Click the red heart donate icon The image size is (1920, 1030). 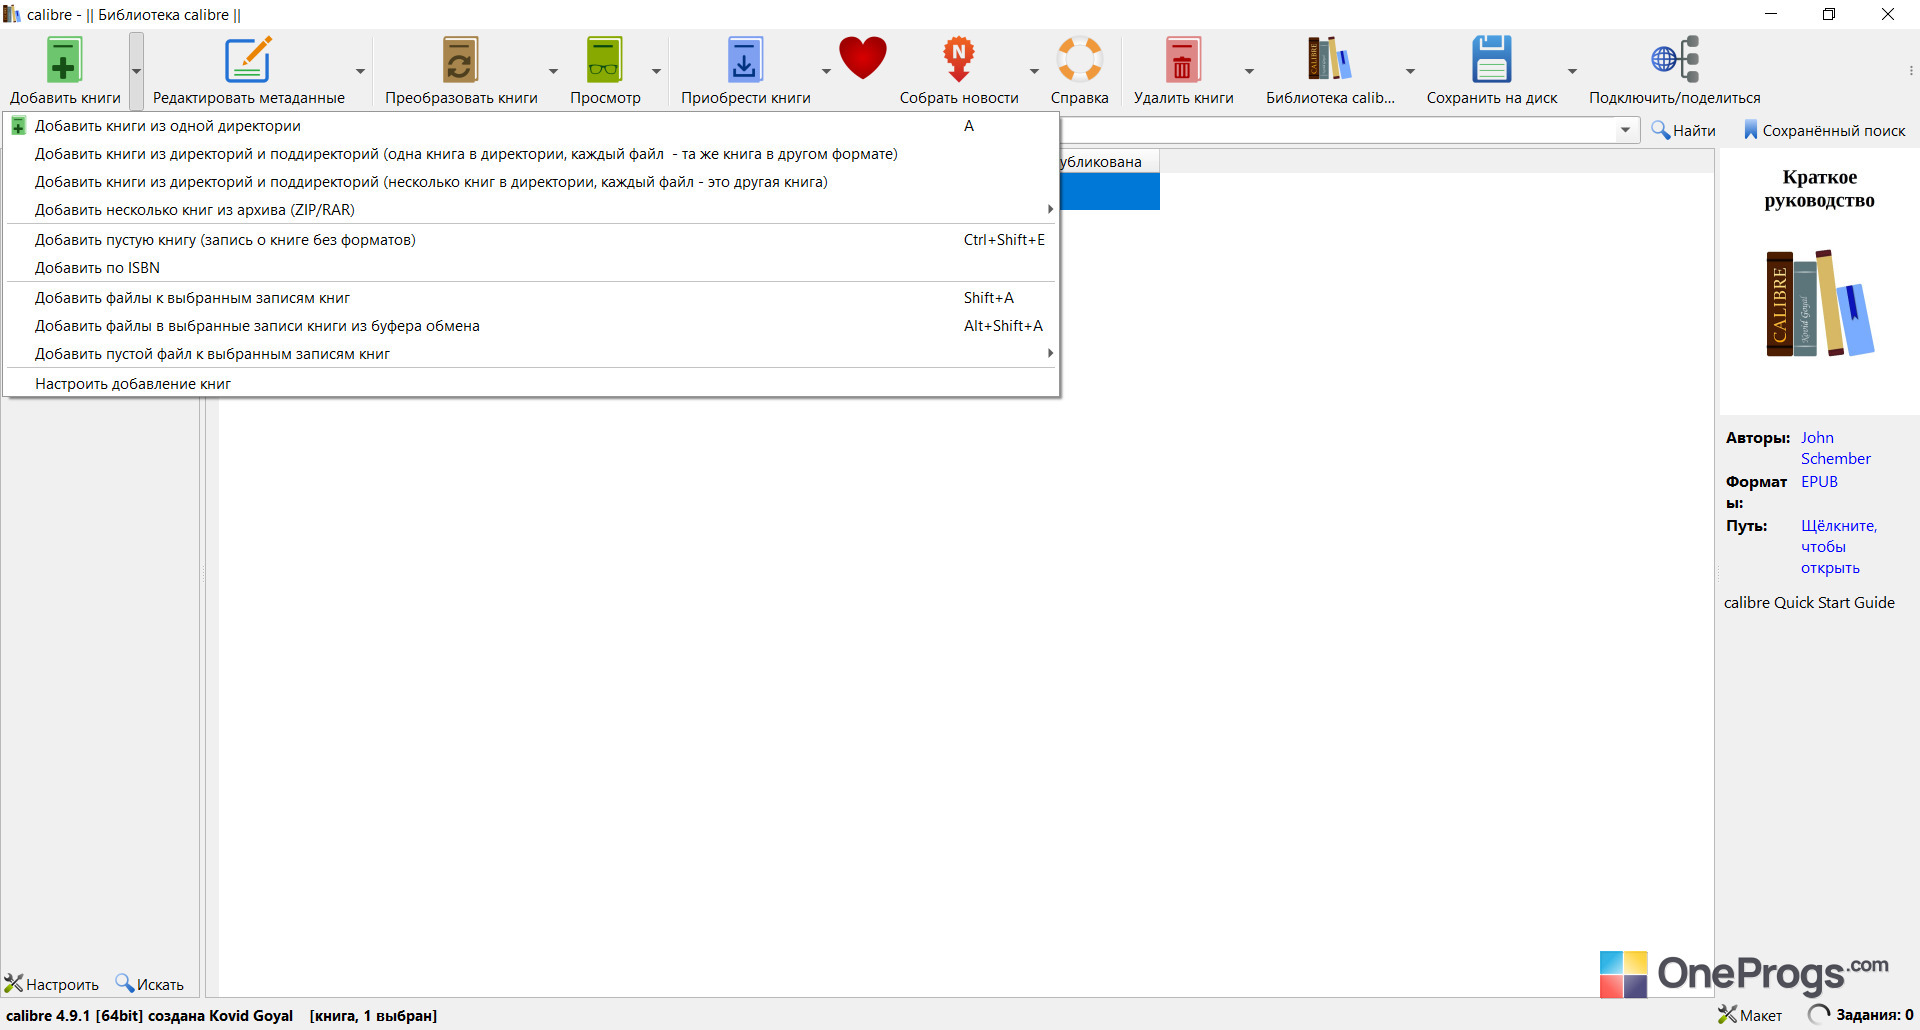[x=863, y=58]
